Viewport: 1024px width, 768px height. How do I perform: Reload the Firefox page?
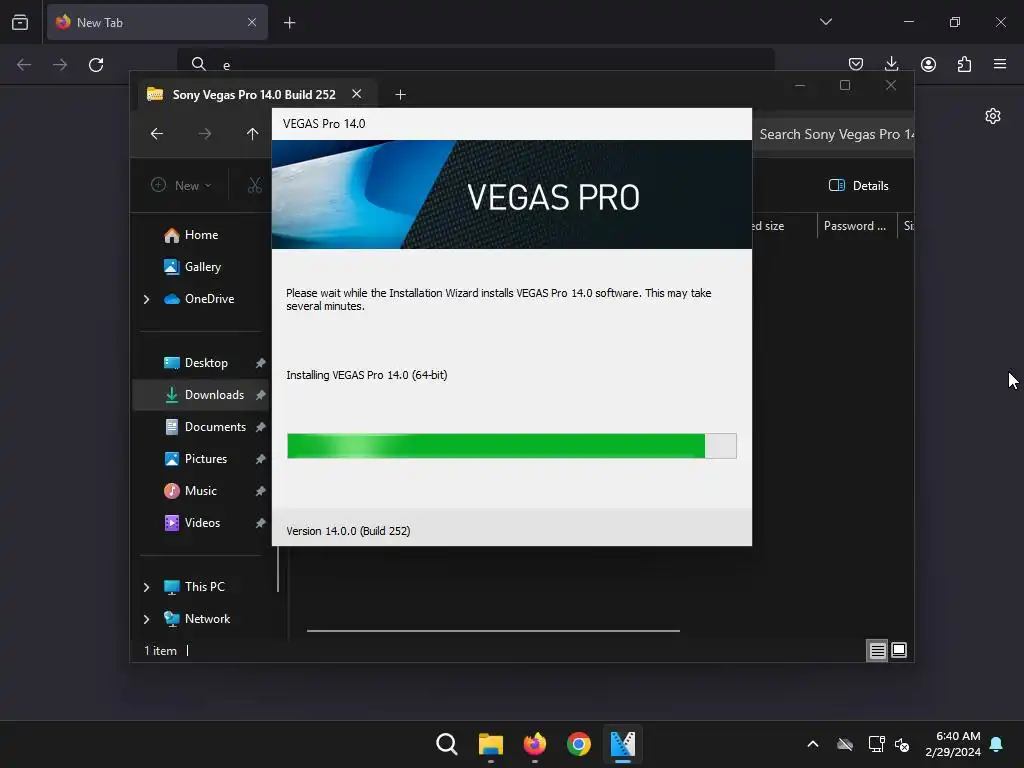[x=96, y=65]
